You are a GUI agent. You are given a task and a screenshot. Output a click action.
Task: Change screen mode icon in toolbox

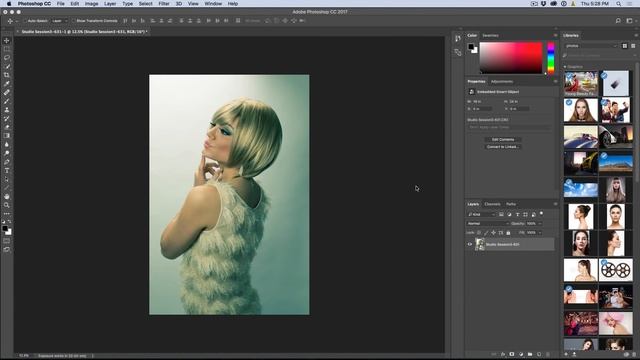[7, 249]
